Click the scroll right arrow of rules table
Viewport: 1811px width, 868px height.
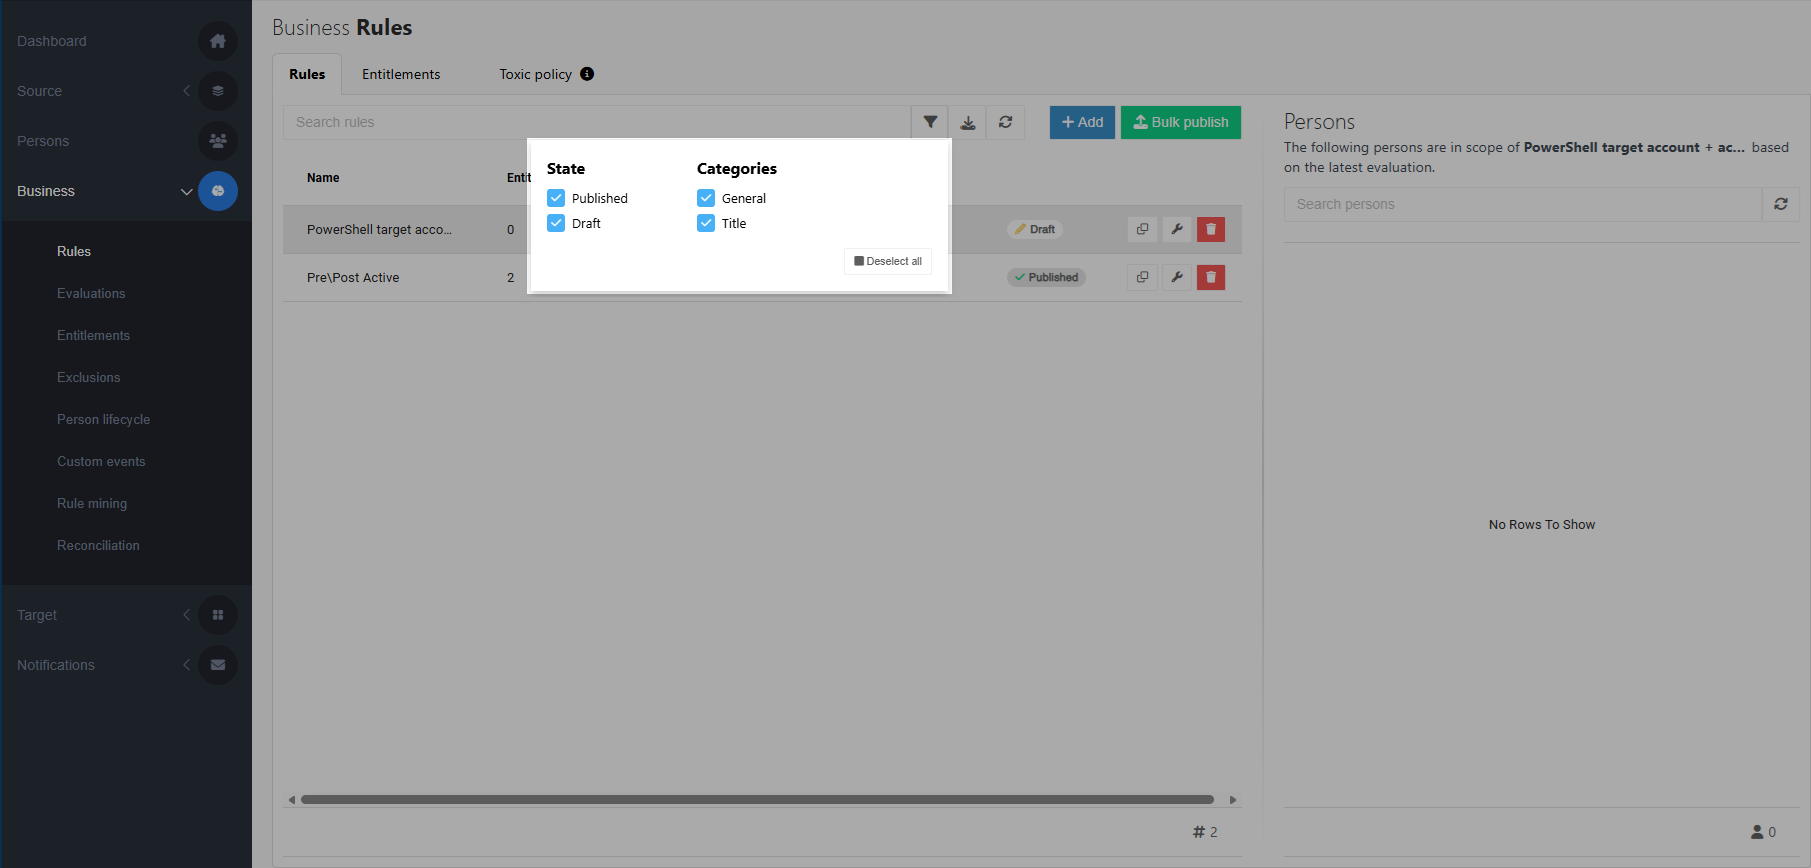[x=1233, y=800]
